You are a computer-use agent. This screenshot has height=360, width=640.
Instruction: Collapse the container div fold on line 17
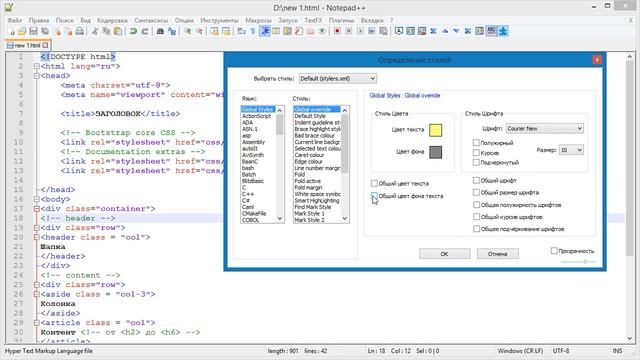pos(37,209)
